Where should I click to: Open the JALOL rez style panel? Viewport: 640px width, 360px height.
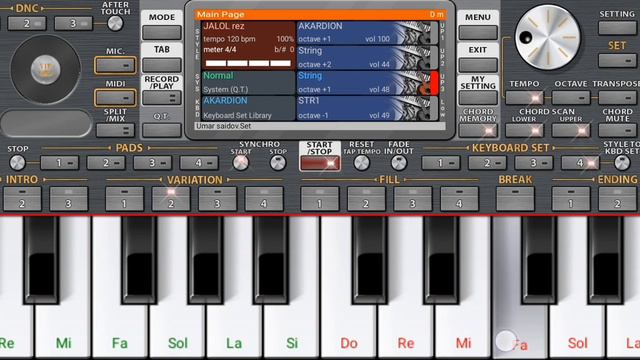249,45
